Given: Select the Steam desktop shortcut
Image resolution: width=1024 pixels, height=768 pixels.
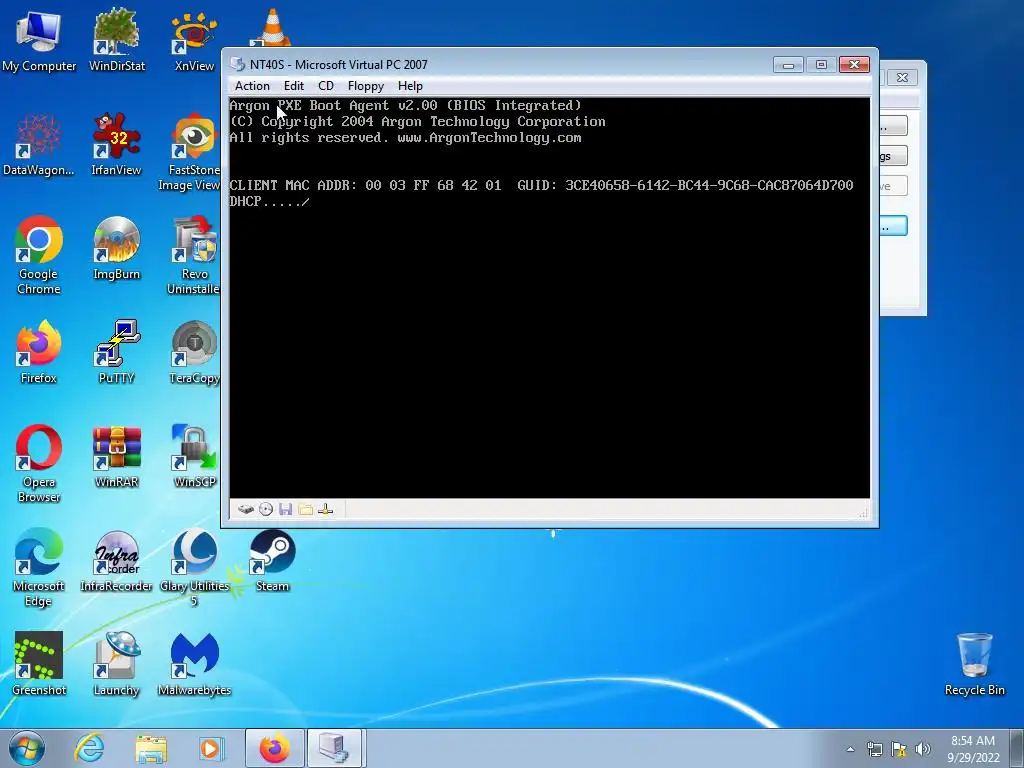Looking at the screenshot, I should coord(272,560).
